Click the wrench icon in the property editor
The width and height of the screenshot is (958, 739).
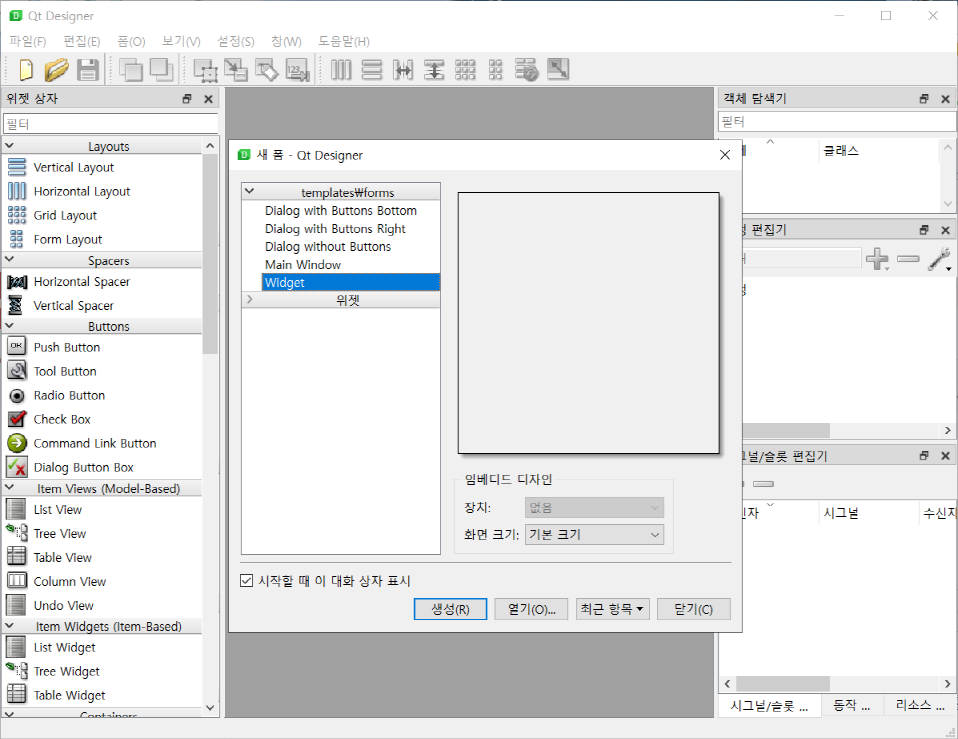pos(939,259)
